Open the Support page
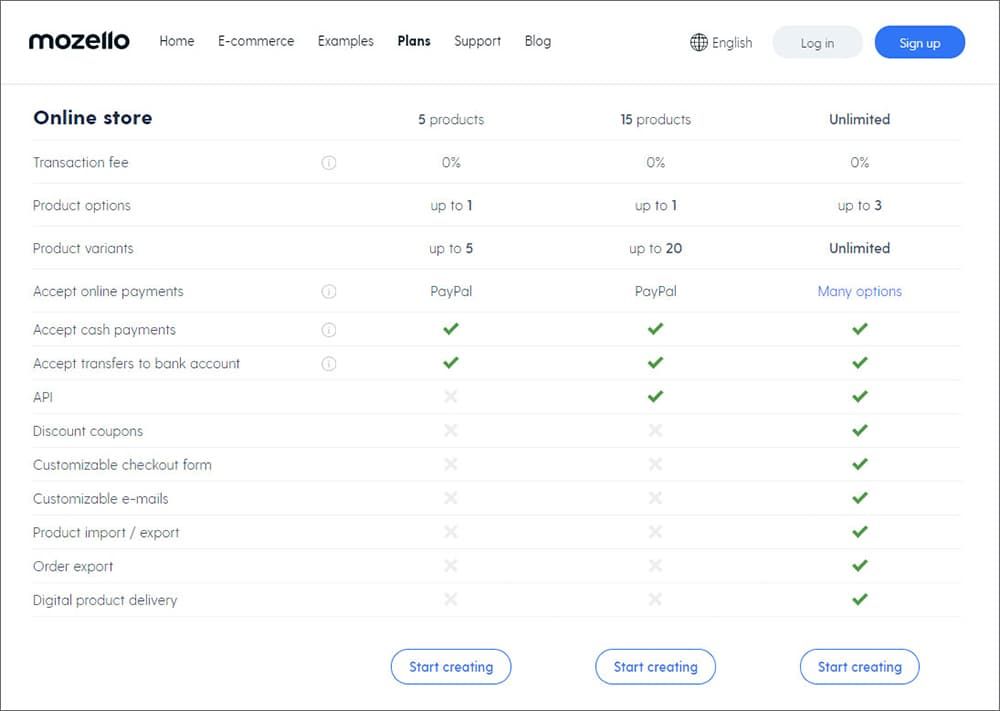Image resolution: width=1000 pixels, height=711 pixels. pyautogui.click(x=478, y=41)
